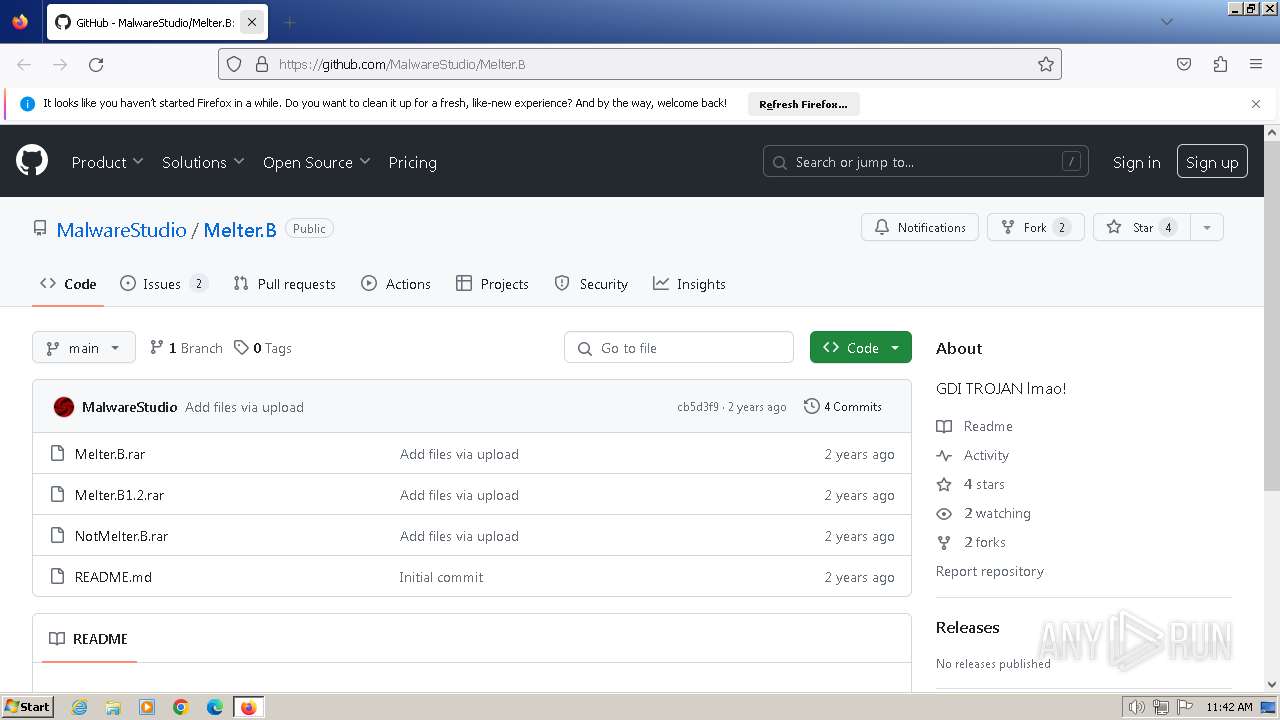View the 0 Tags link
Viewport: 1280px width, 720px height.
tap(263, 348)
